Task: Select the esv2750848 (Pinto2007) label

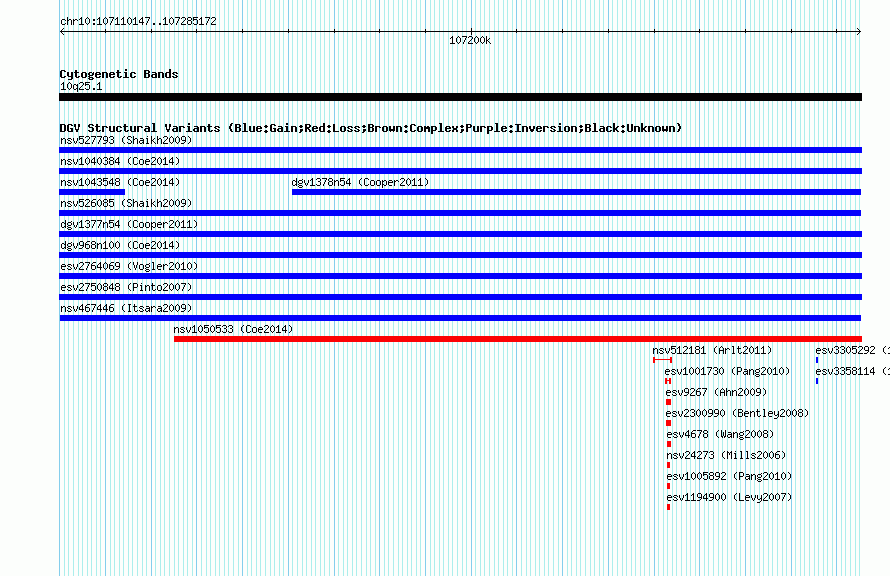Action: pos(126,287)
